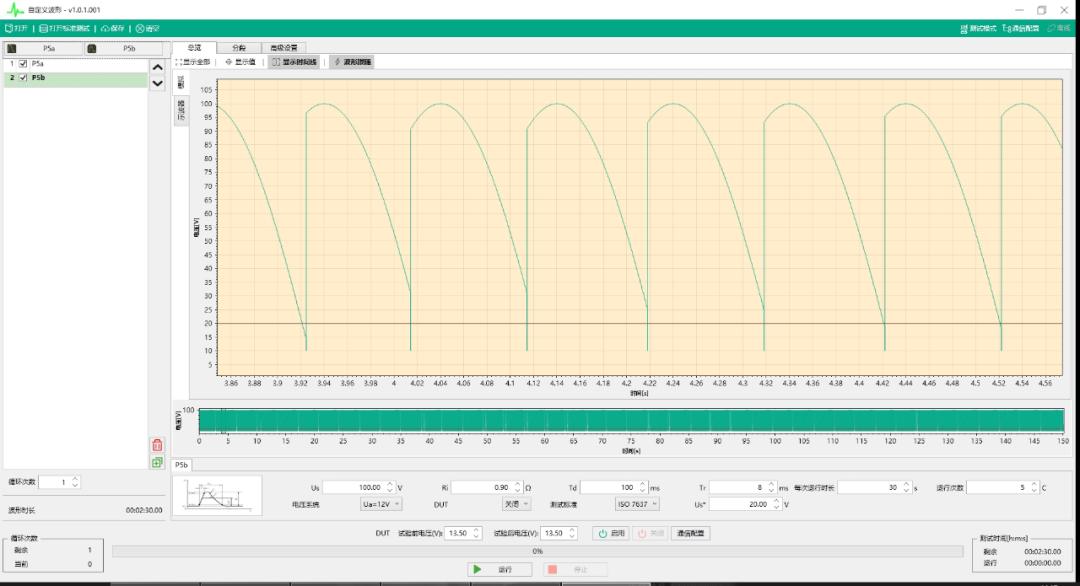This screenshot has width=1080, height=586.
Task: Click the 0% test progress bar
Action: pyautogui.click(x=537, y=551)
